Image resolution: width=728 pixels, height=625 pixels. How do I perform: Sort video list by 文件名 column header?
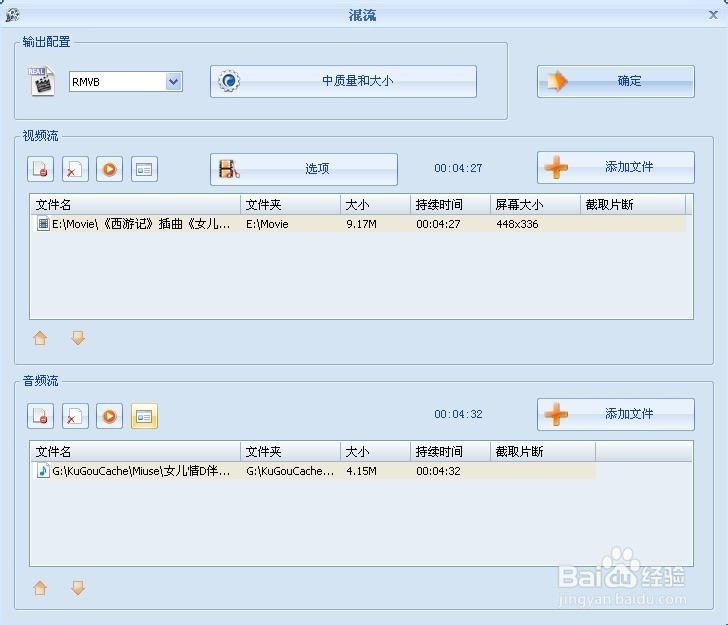pyautogui.click(x=136, y=204)
